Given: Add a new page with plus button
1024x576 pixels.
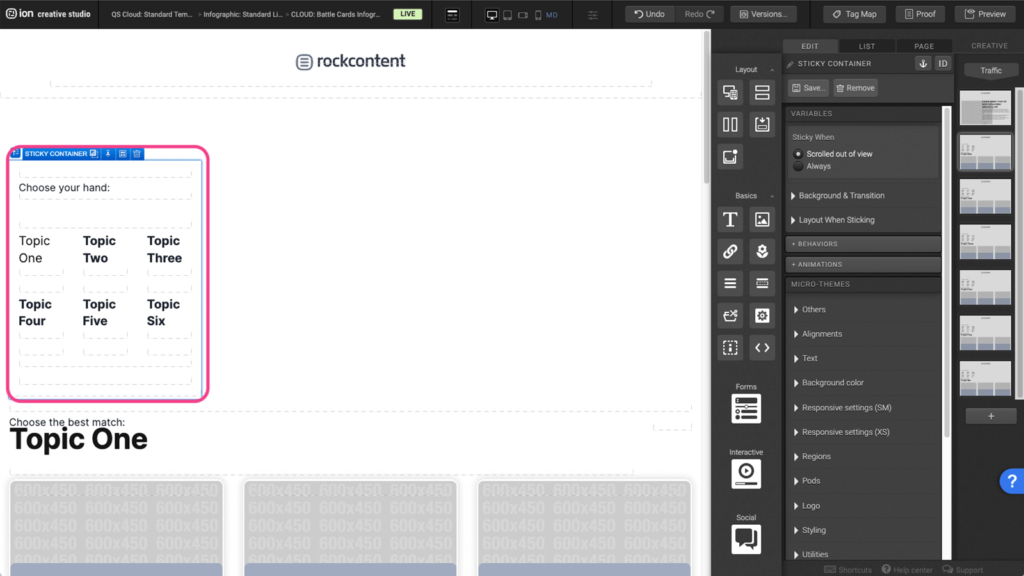Looking at the screenshot, I should [x=991, y=416].
